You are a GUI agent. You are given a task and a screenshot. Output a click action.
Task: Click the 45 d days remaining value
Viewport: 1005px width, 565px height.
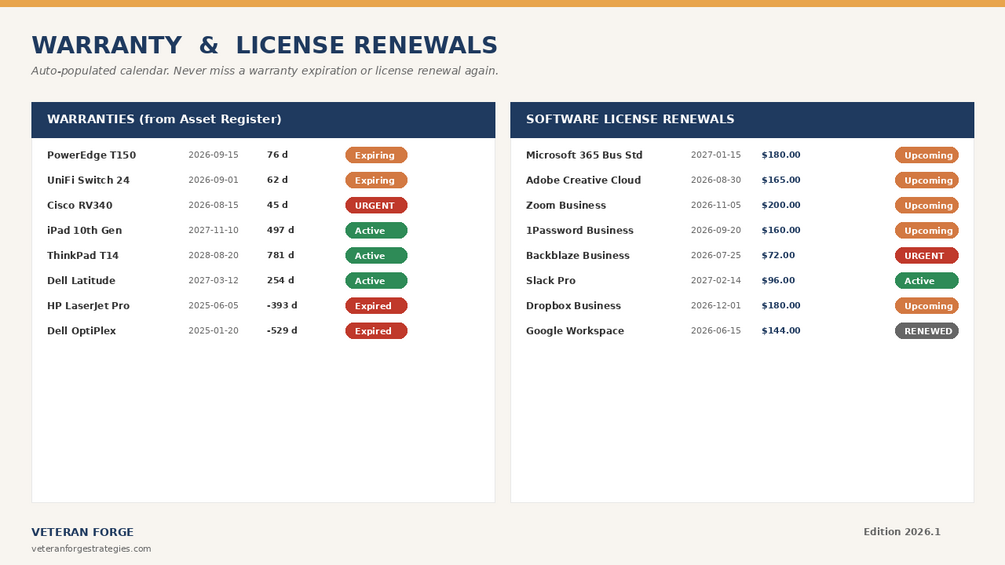point(278,204)
